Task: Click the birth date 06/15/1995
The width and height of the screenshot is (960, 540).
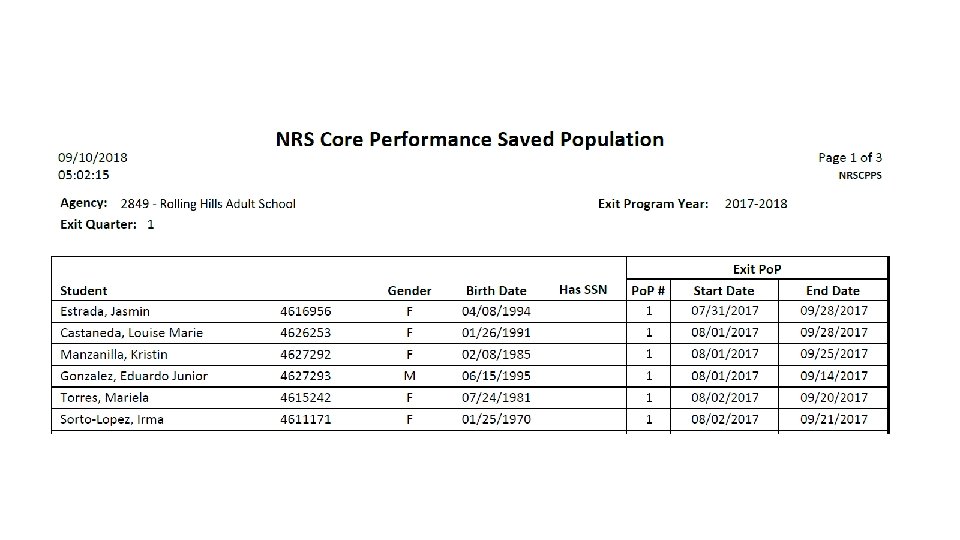Action: click(x=496, y=376)
